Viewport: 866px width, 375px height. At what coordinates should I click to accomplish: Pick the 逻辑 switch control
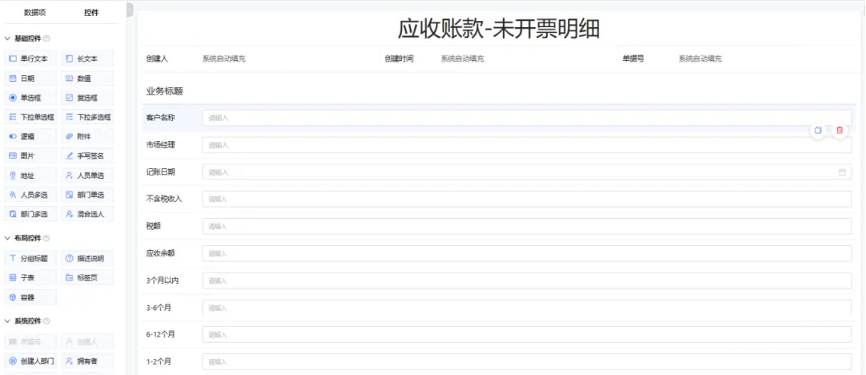point(30,136)
